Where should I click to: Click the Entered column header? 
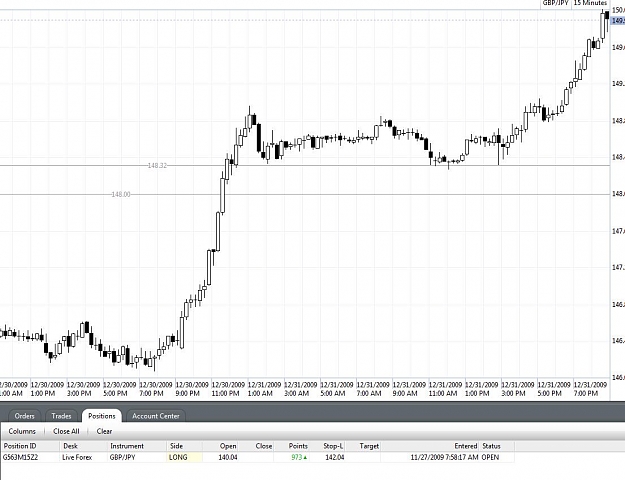pos(430,446)
